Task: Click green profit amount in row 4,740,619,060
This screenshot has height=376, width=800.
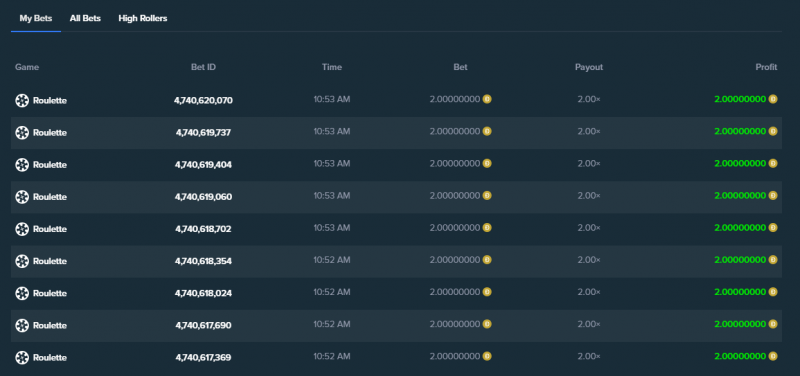Action: click(740, 195)
